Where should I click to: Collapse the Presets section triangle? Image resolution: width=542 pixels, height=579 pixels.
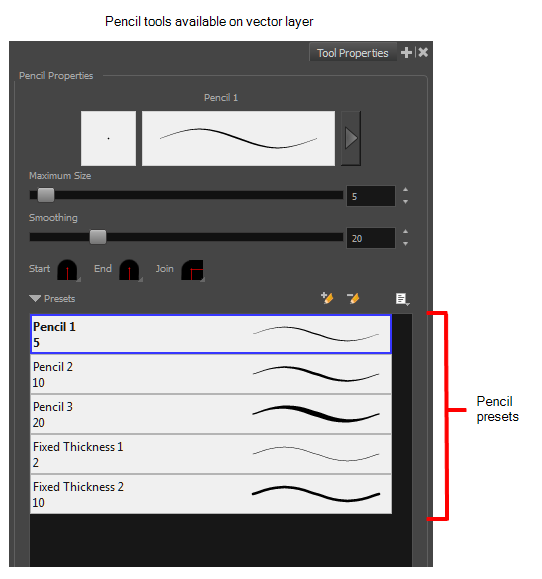point(35,298)
